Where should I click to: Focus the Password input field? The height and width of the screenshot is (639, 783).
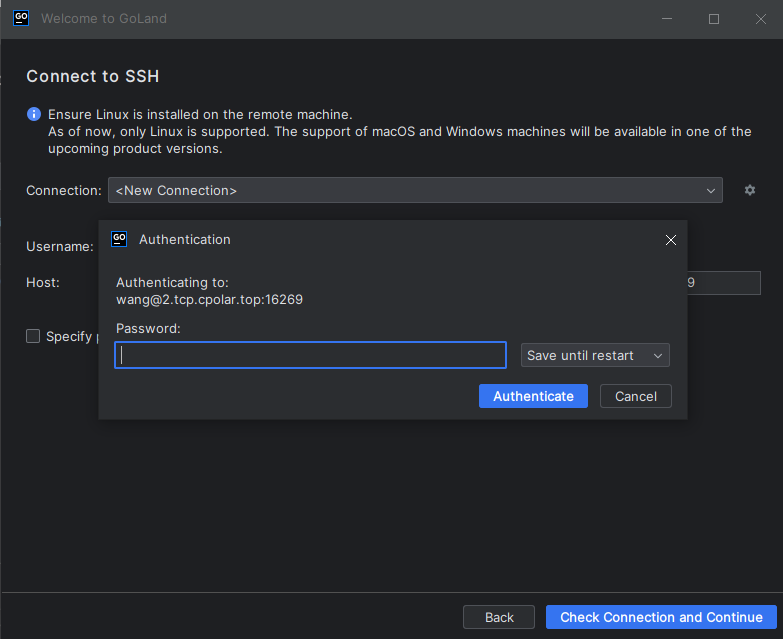(x=310, y=355)
